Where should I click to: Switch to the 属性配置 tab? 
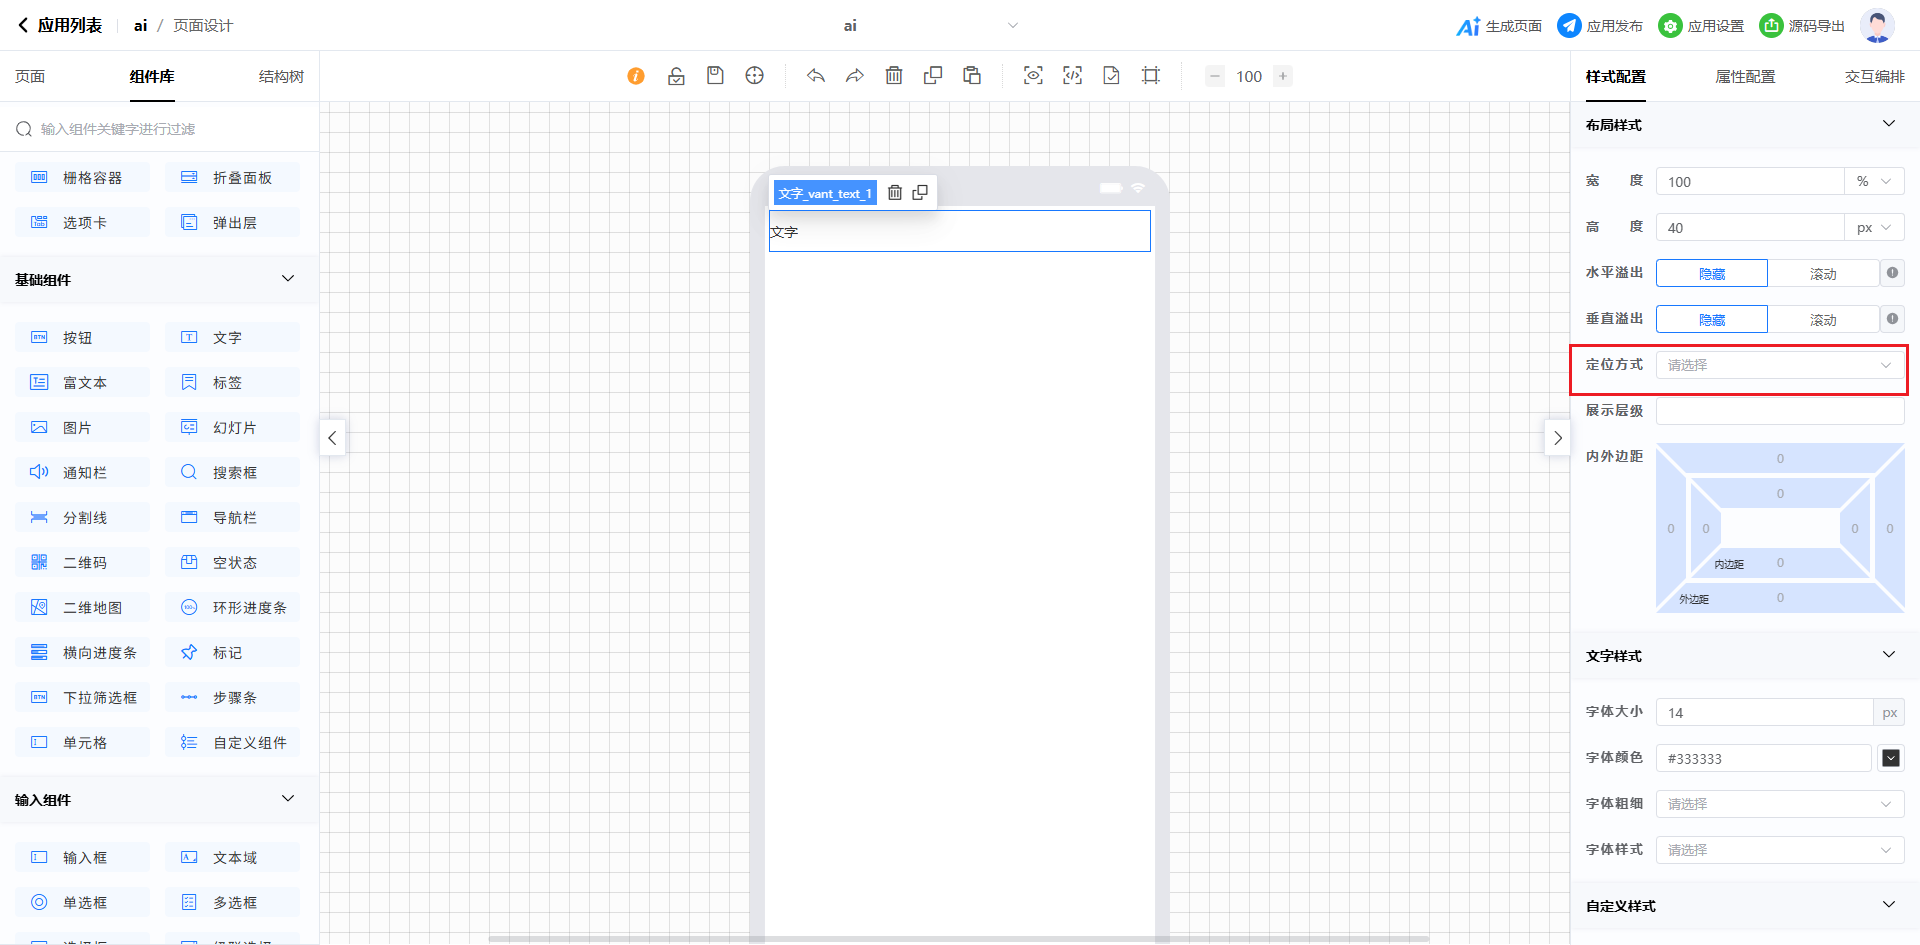point(1745,77)
